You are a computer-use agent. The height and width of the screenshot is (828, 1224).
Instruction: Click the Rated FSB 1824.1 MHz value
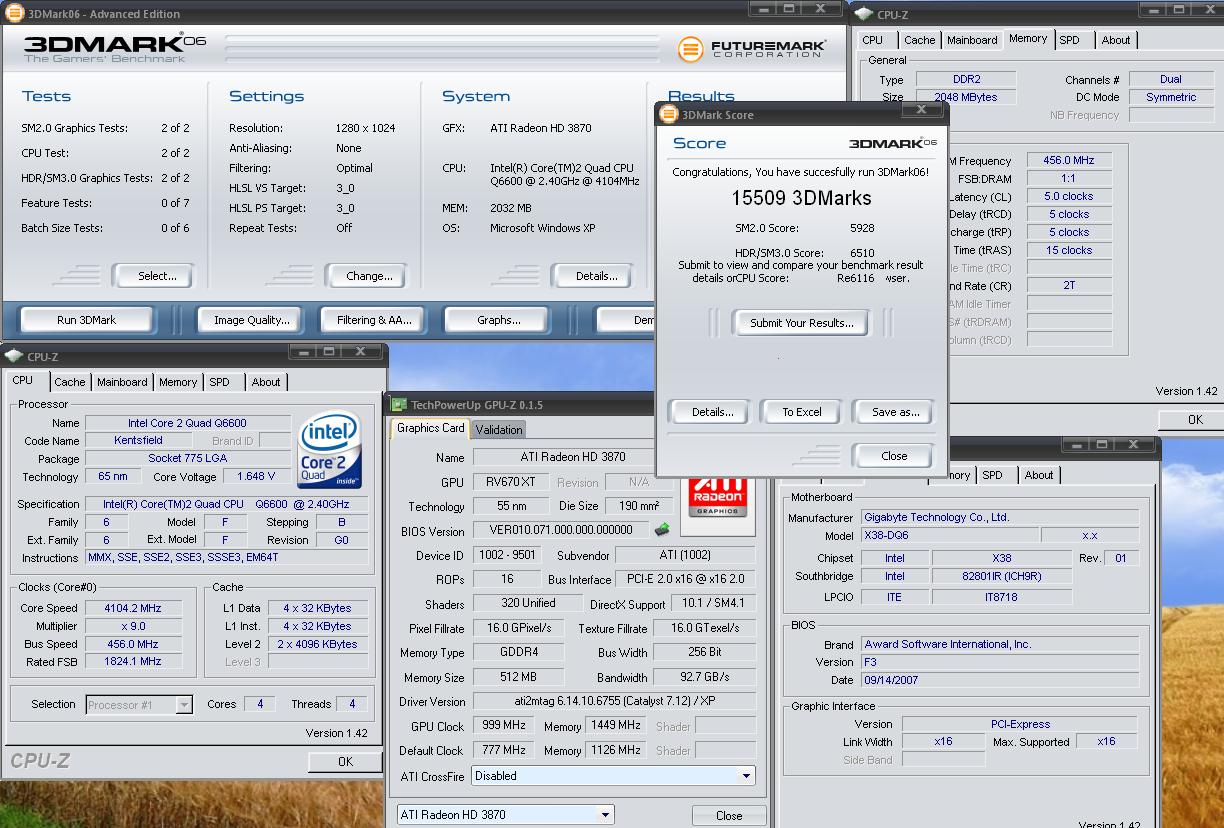click(x=132, y=662)
